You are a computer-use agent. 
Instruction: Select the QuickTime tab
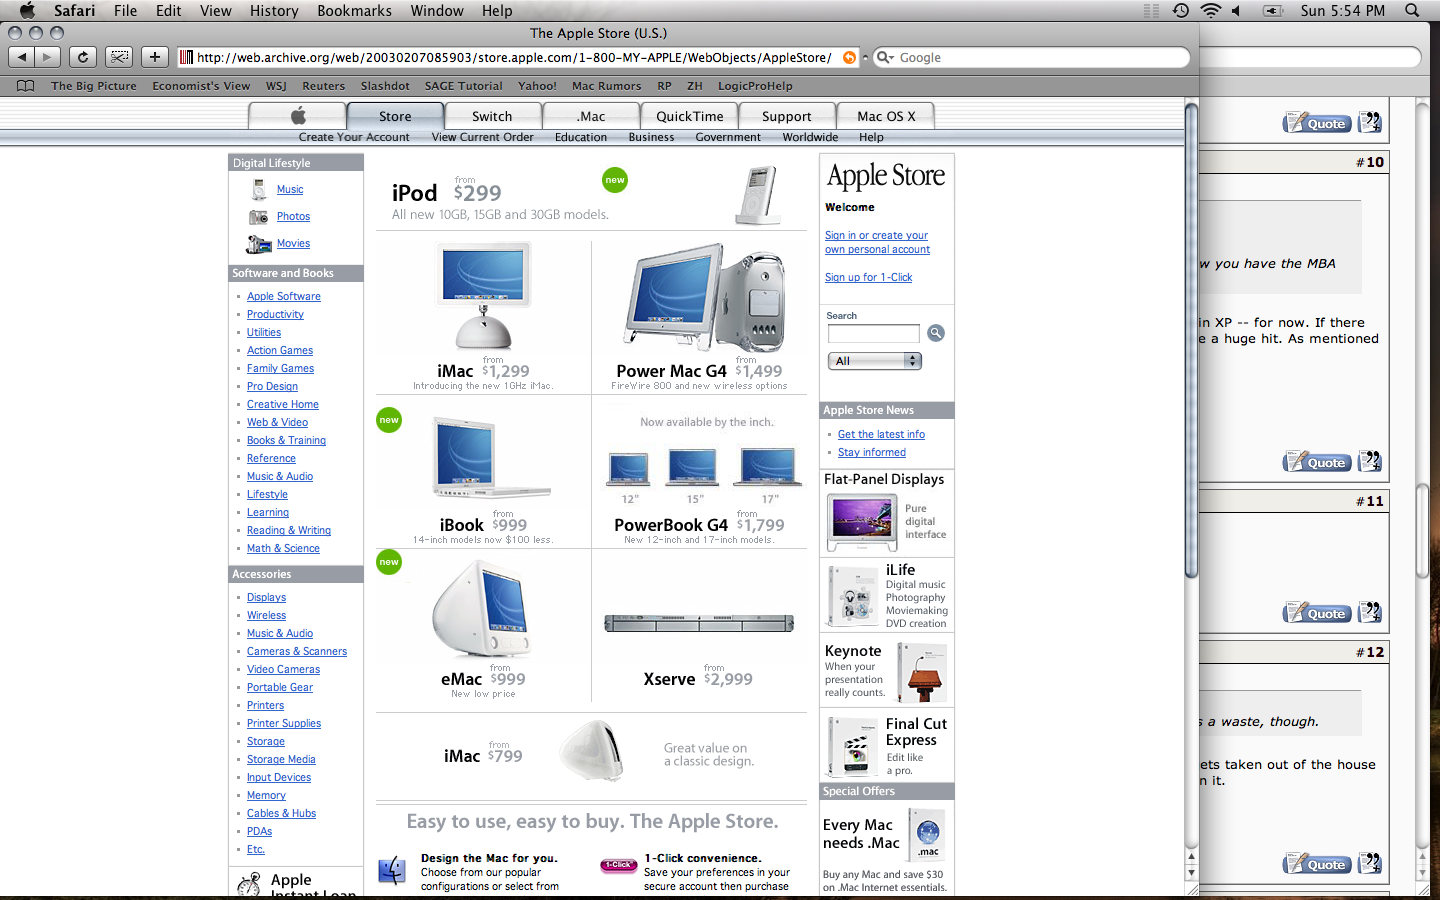click(689, 116)
